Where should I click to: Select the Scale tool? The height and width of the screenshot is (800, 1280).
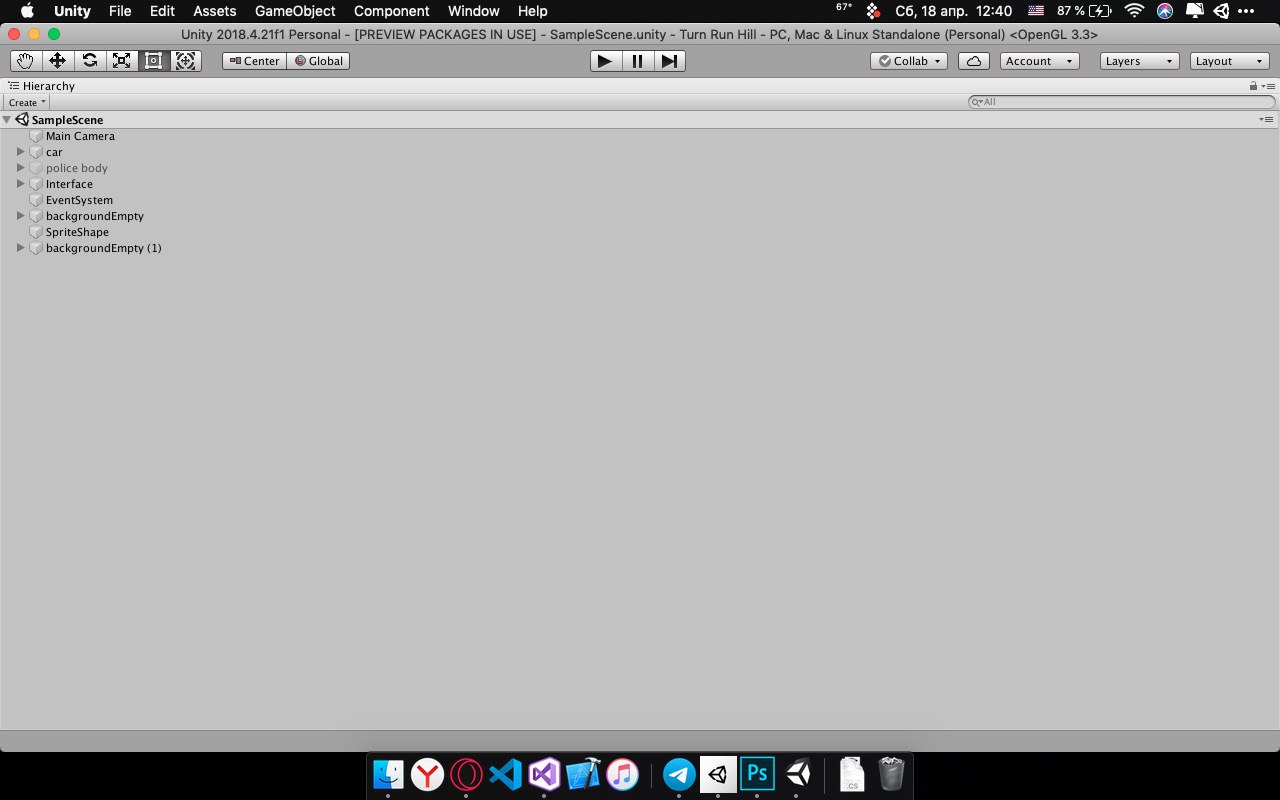coord(121,61)
